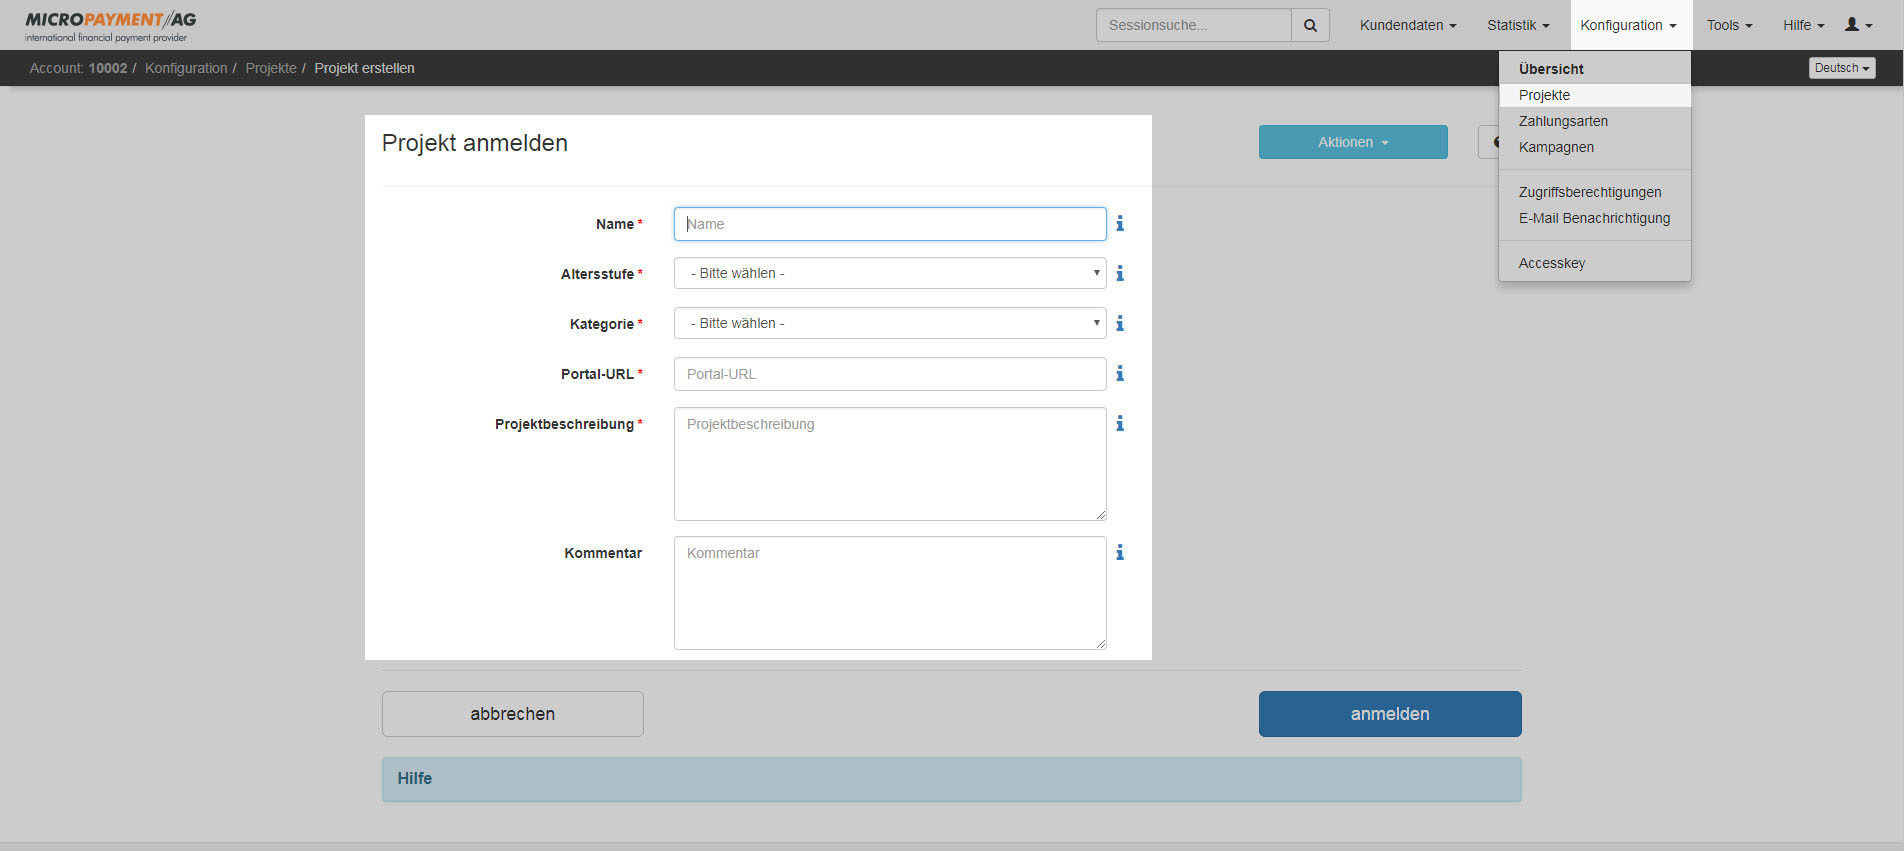Viewport: 1904px width, 851px height.
Task: Expand the Aktionen dropdown button
Action: point(1352,142)
